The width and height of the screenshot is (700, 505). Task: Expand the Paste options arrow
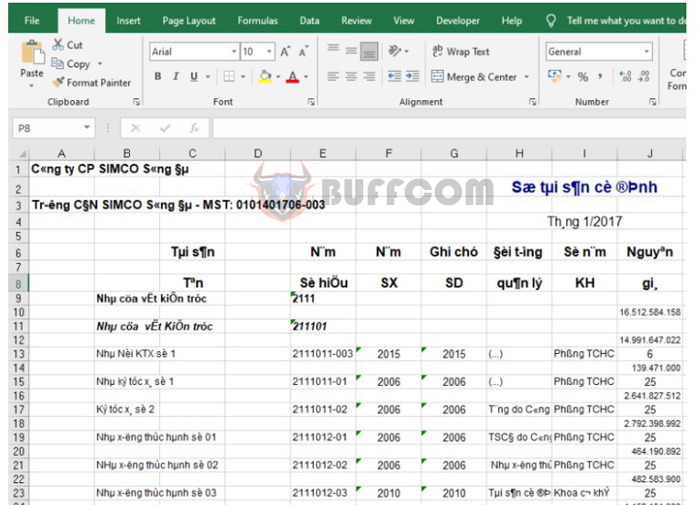[x=32, y=86]
